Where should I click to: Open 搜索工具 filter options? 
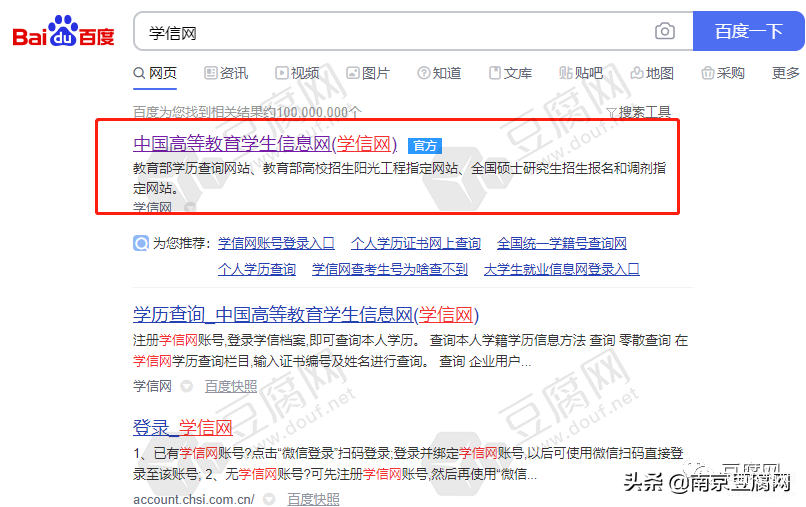tap(639, 112)
